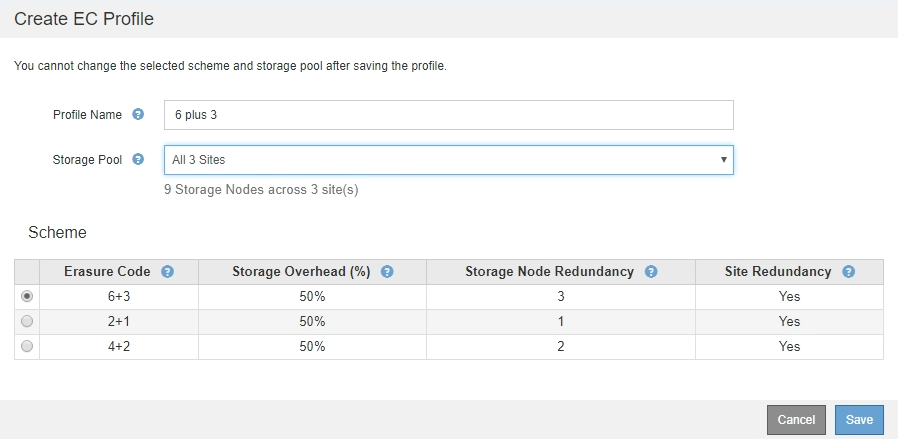Open help for the Erasure Code column
This screenshot has height=439, width=898.
click(167, 272)
